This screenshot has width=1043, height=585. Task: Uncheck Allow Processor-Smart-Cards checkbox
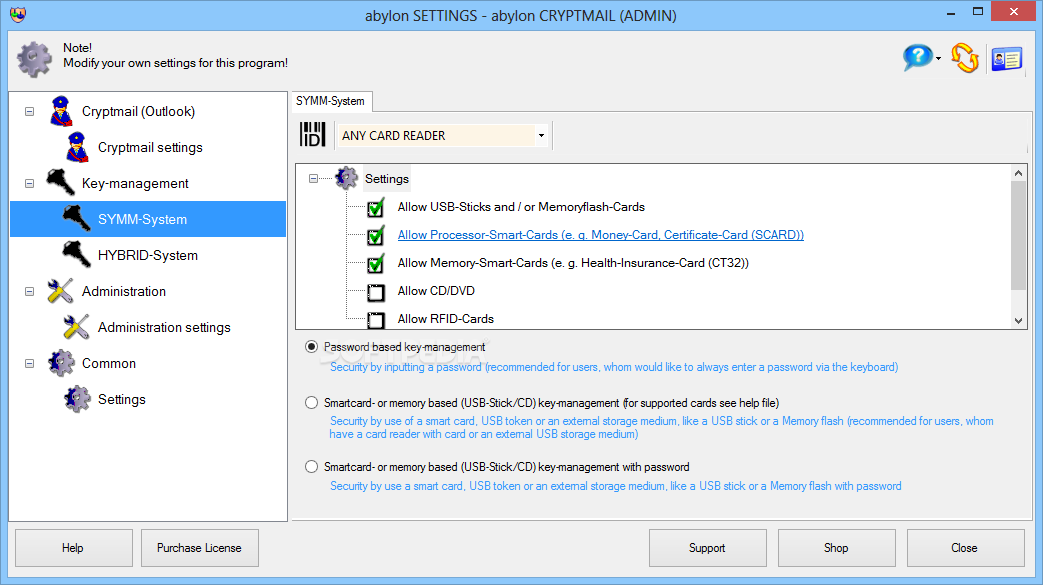tap(376, 236)
